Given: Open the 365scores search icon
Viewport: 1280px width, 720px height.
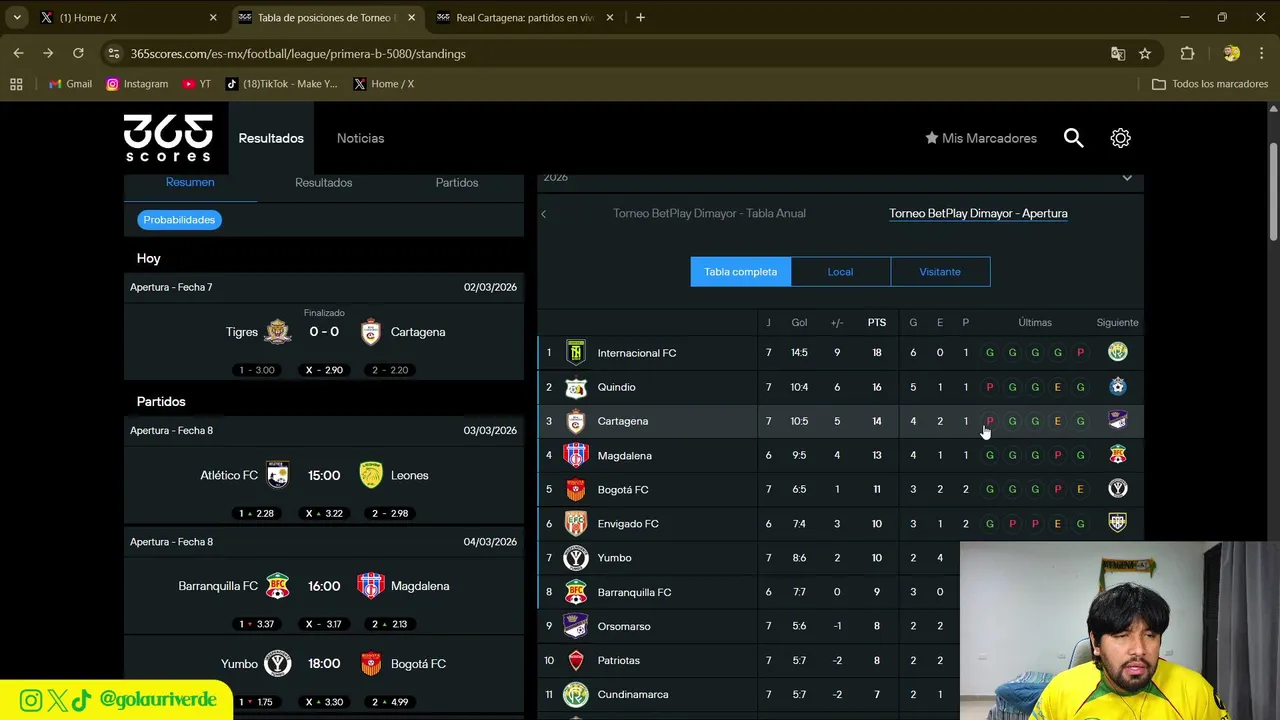Looking at the screenshot, I should [1073, 138].
